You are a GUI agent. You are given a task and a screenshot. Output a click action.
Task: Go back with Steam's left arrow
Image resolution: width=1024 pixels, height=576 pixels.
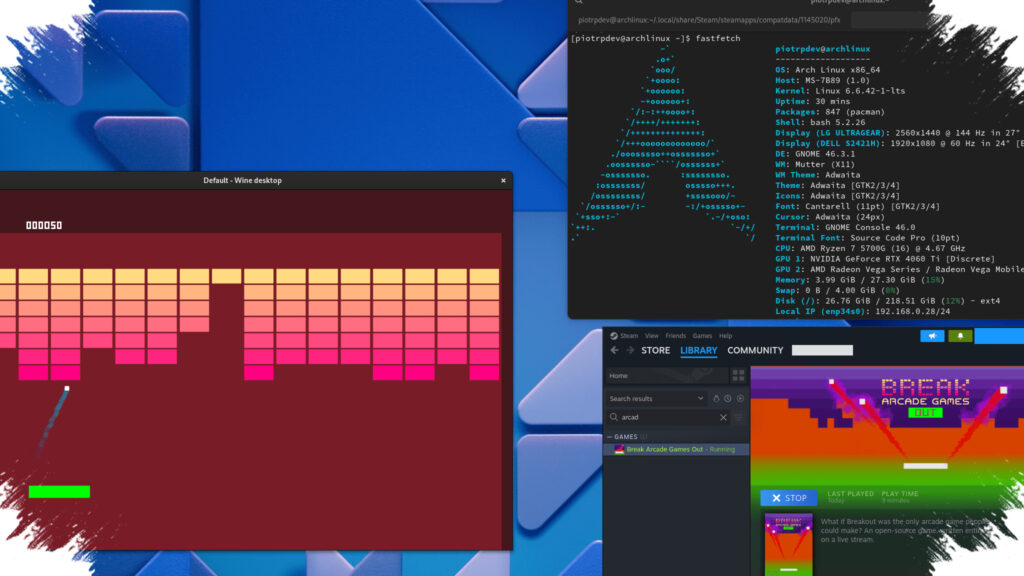click(615, 350)
